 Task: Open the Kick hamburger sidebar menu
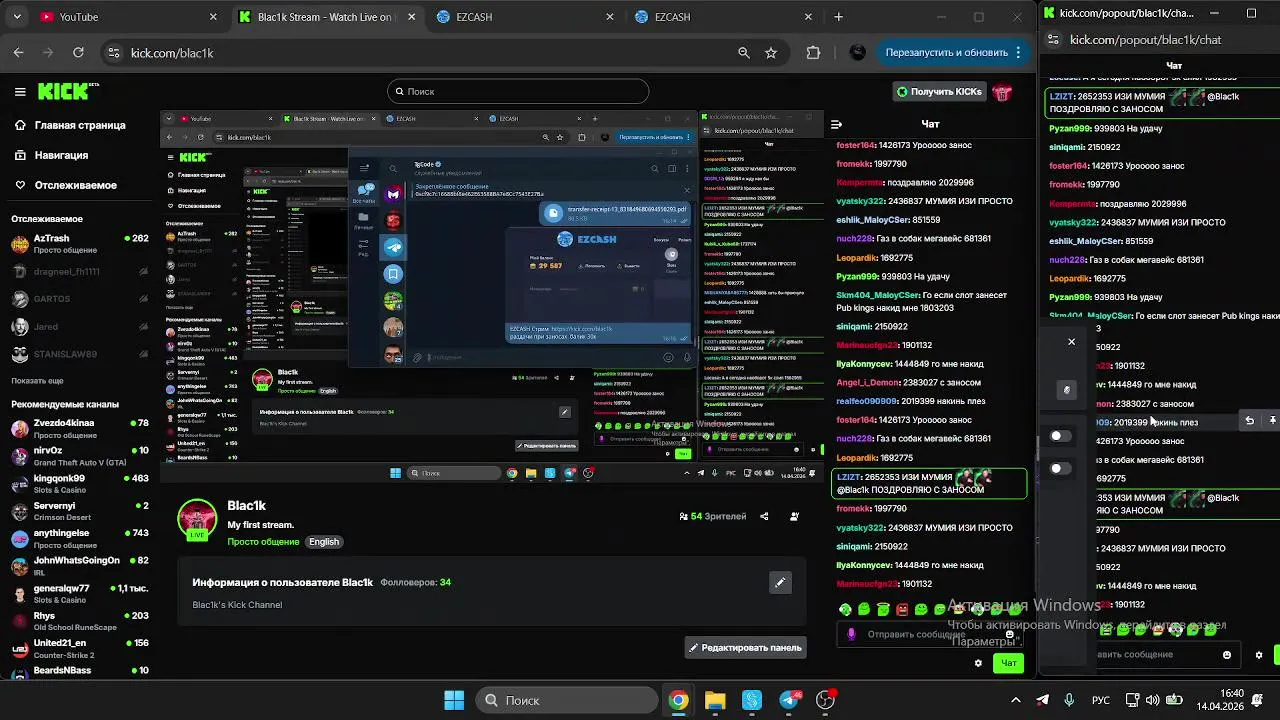tap(20, 91)
